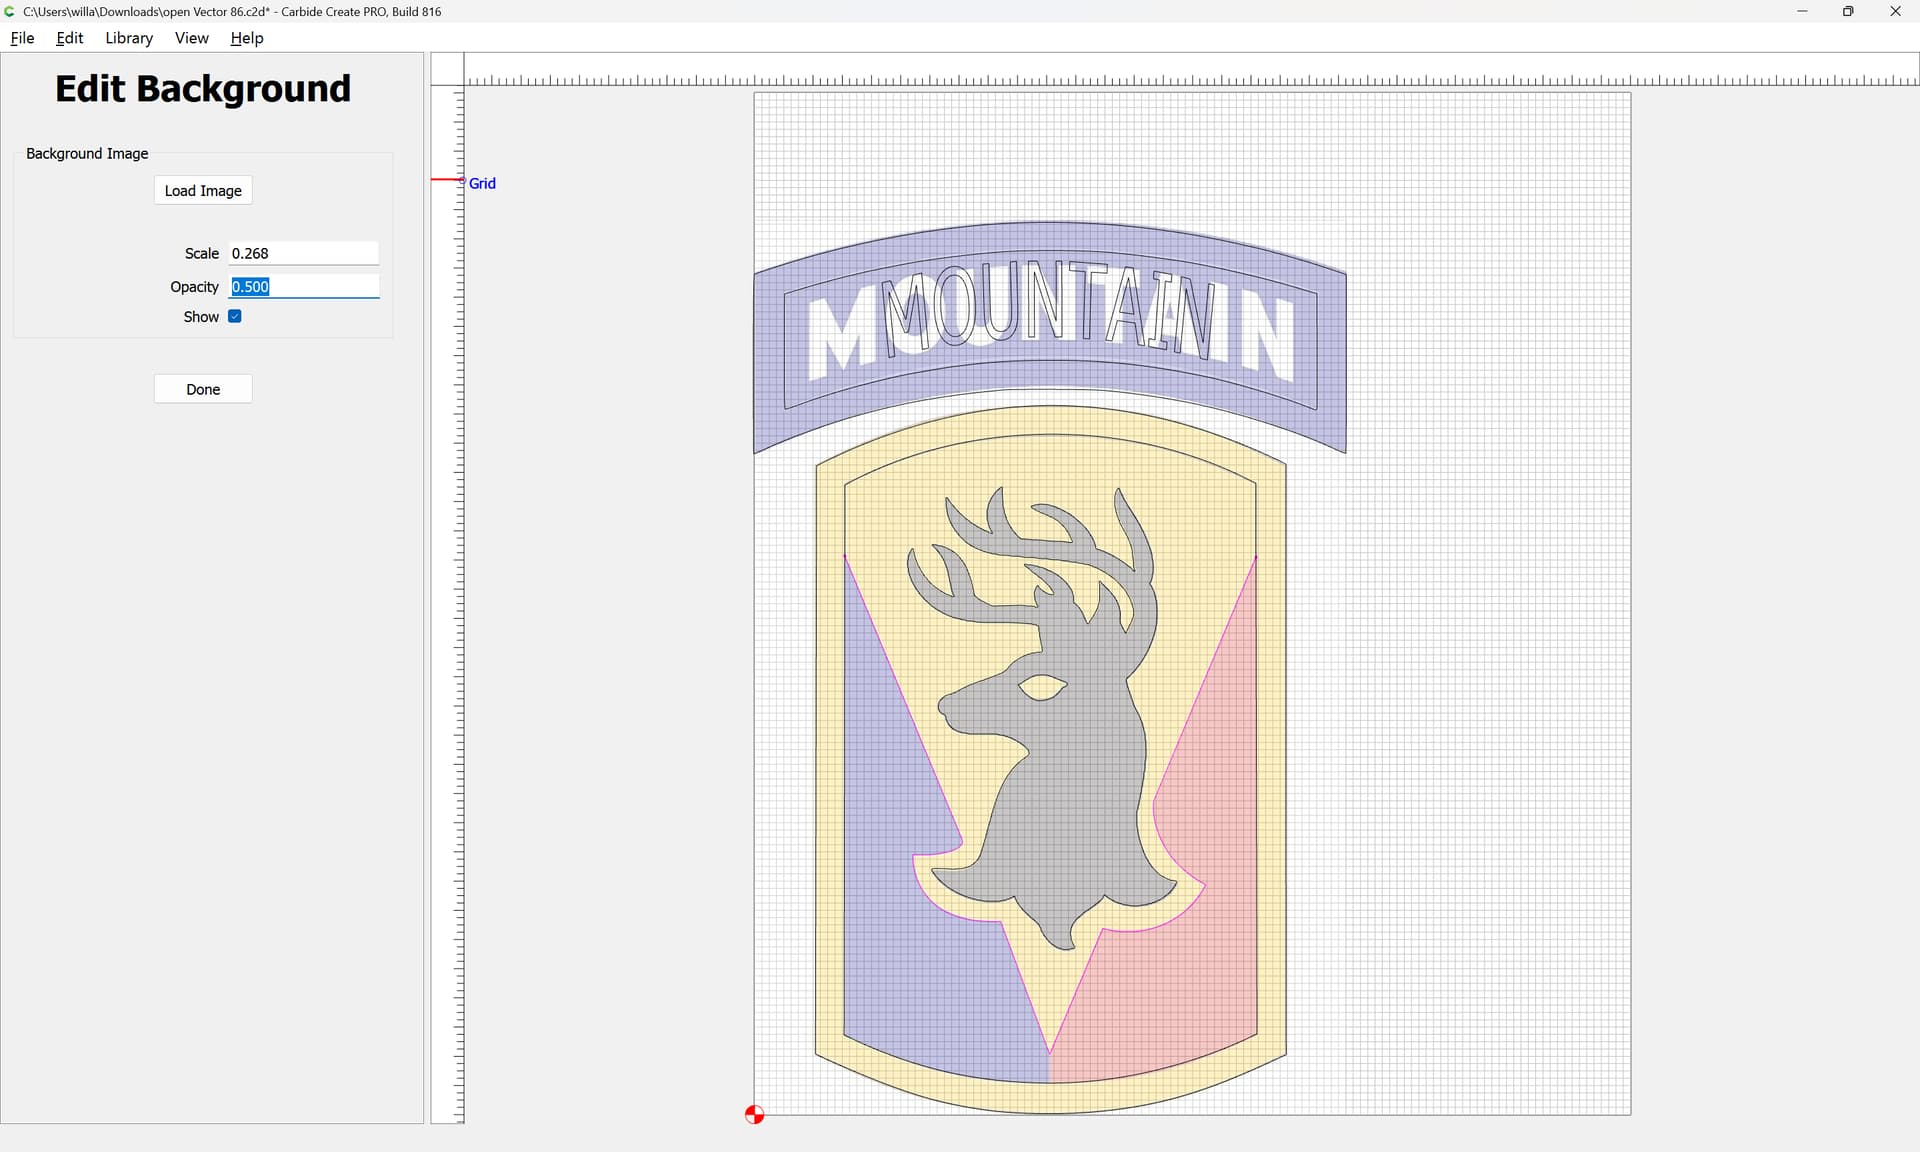Screen dimensions: 1920x1152
Task: Click the Background Image group label
Action: tap(87, 153)
